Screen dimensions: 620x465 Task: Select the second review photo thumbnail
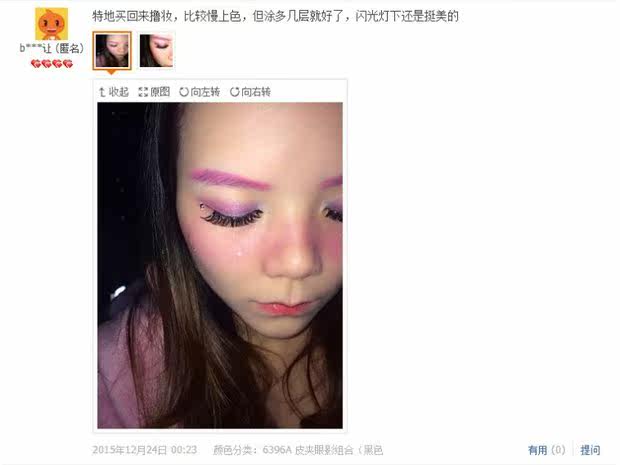point(156,51)
